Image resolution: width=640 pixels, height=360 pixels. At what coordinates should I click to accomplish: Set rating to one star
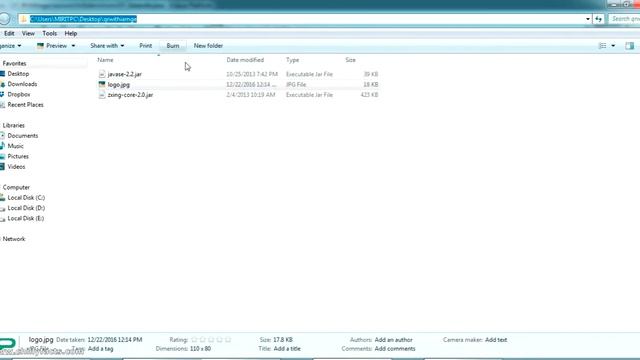194,340
